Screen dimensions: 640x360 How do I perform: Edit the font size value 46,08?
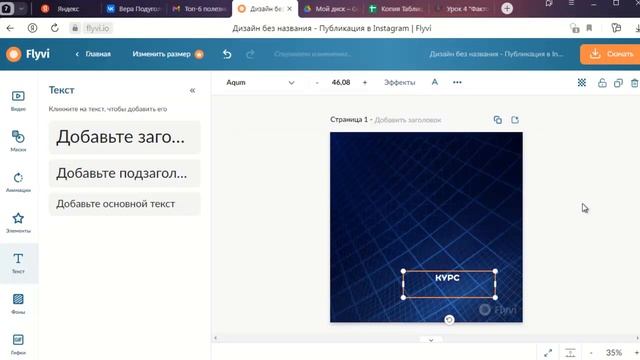click(x=341, y=82)
